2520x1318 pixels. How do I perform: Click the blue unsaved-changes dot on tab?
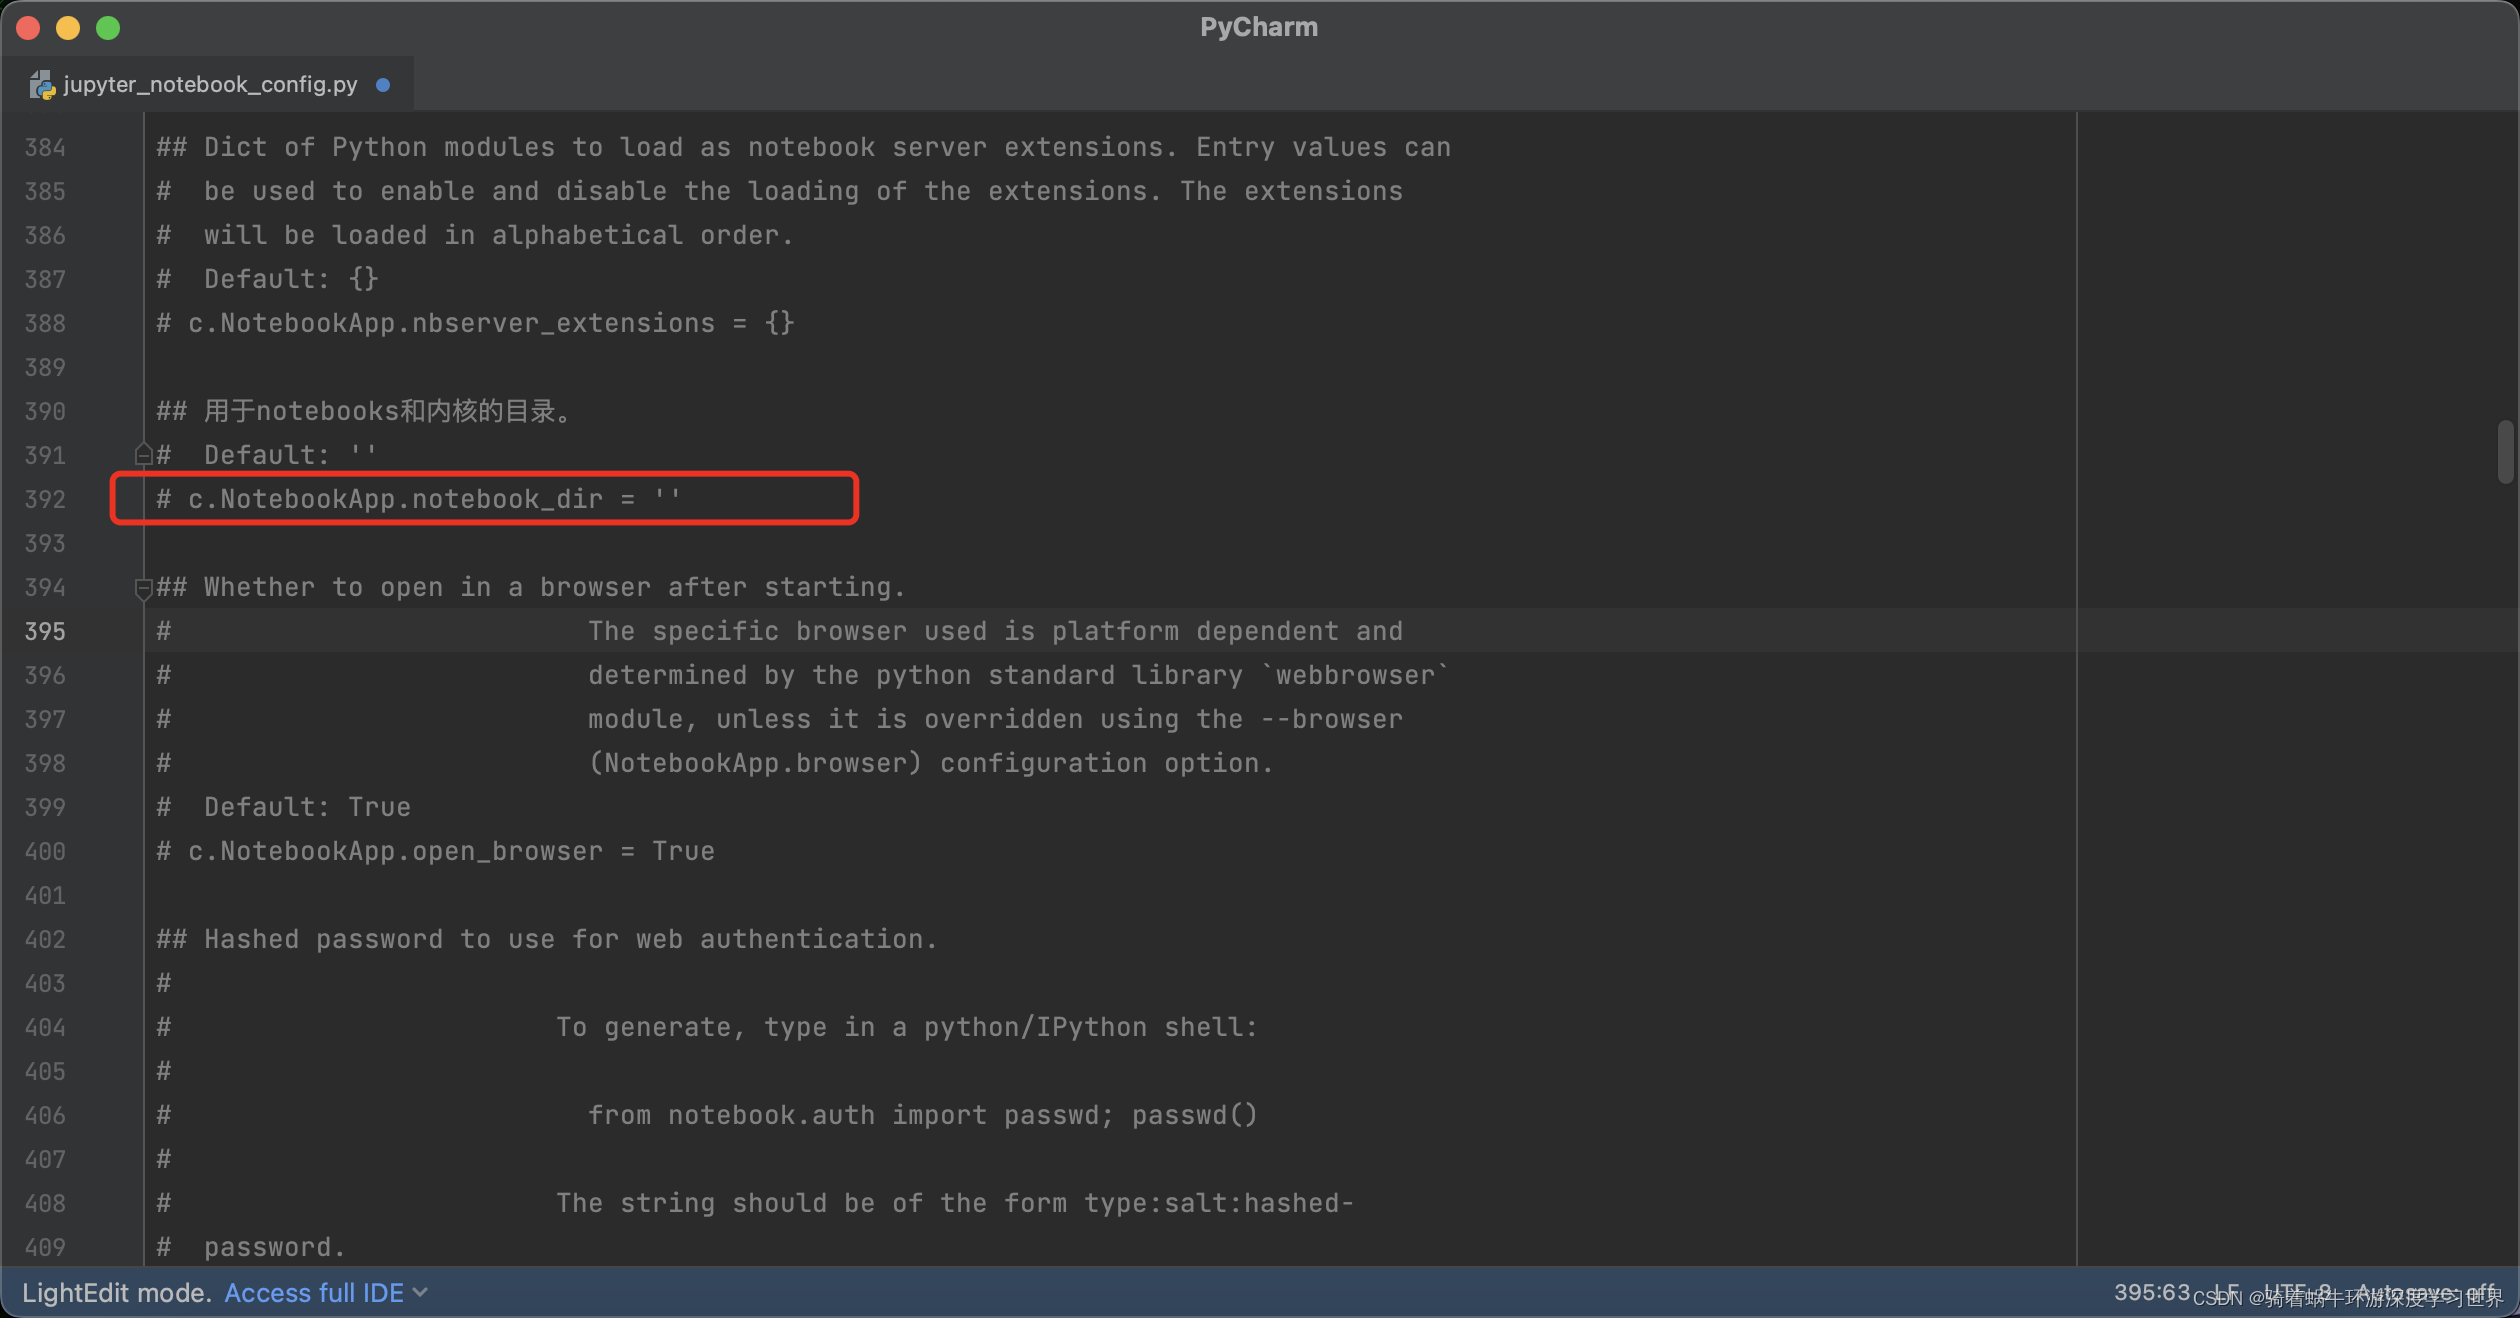coord(383,85)
